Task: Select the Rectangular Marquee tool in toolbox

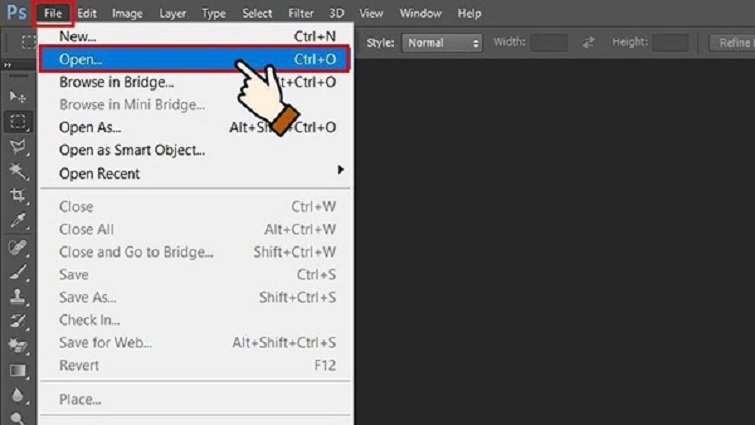Action: [x=18, y=122]
